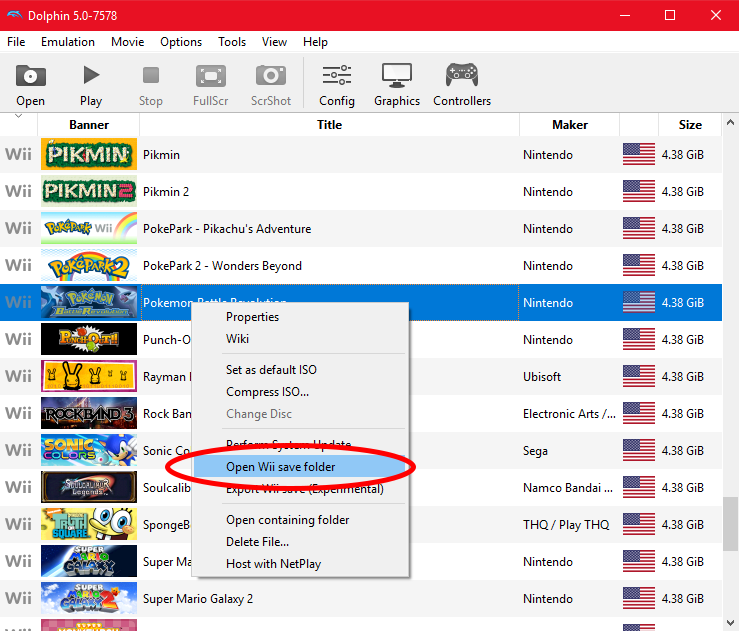This screenshot has width=739, height=631.
Task: Open the Emulation menu
Action: point(68,42)
